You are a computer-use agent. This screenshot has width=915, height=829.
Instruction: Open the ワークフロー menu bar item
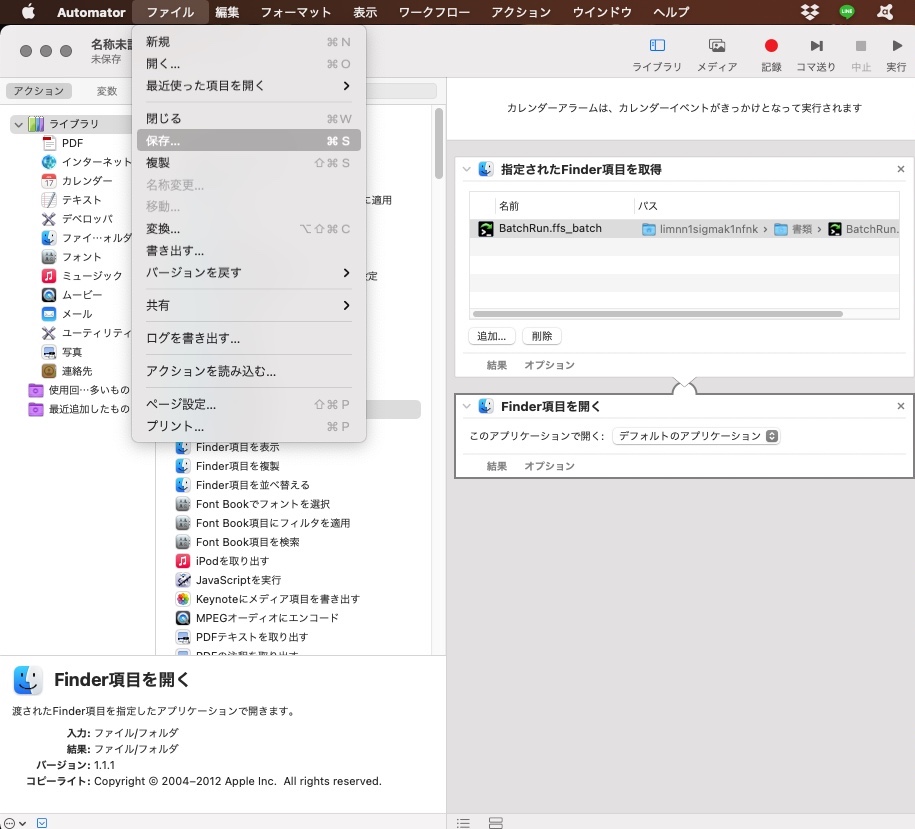434,12
